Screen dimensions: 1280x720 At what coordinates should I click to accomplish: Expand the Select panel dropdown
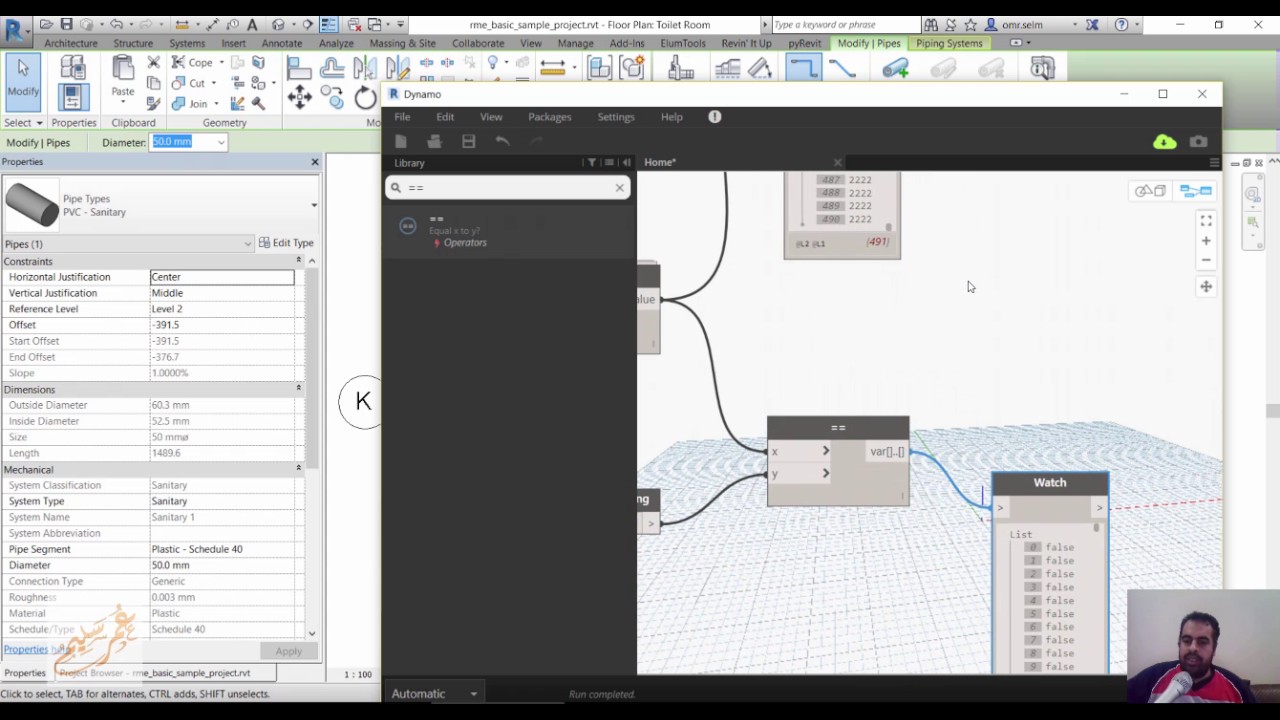click(x=24, y=122)
